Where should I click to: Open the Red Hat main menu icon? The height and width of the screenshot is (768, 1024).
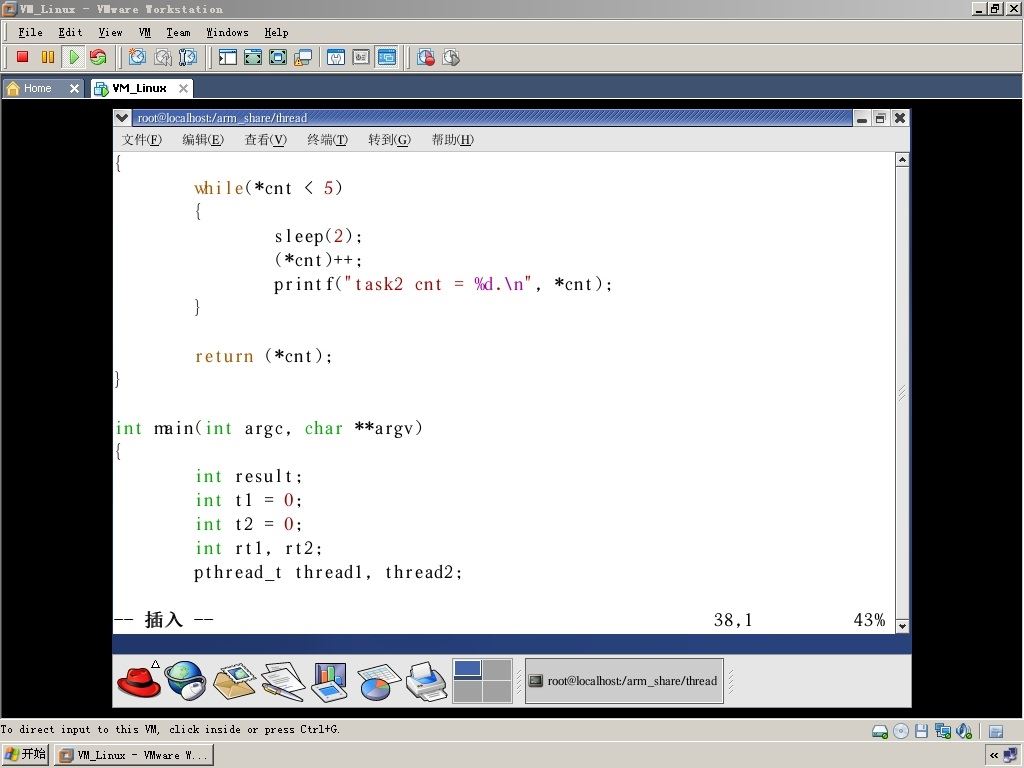pyautogui.click(x=138, y=680)
